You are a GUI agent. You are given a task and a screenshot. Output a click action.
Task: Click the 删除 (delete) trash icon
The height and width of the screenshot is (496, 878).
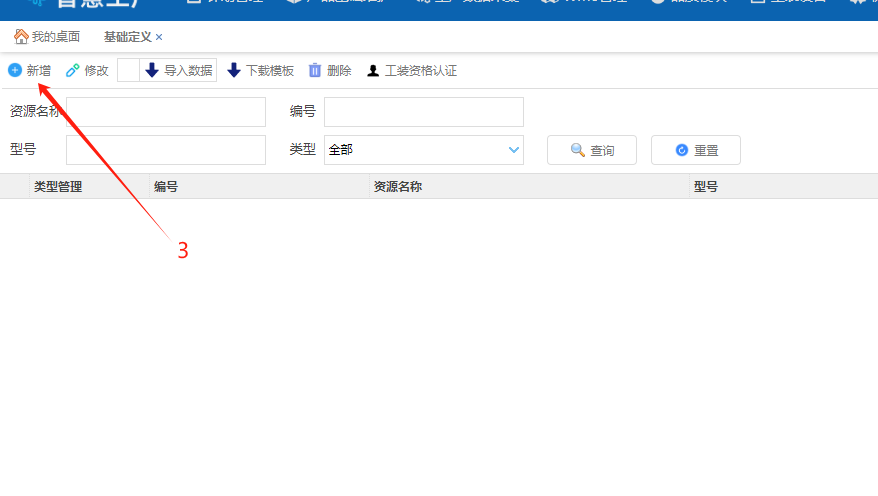click(315, 70)
